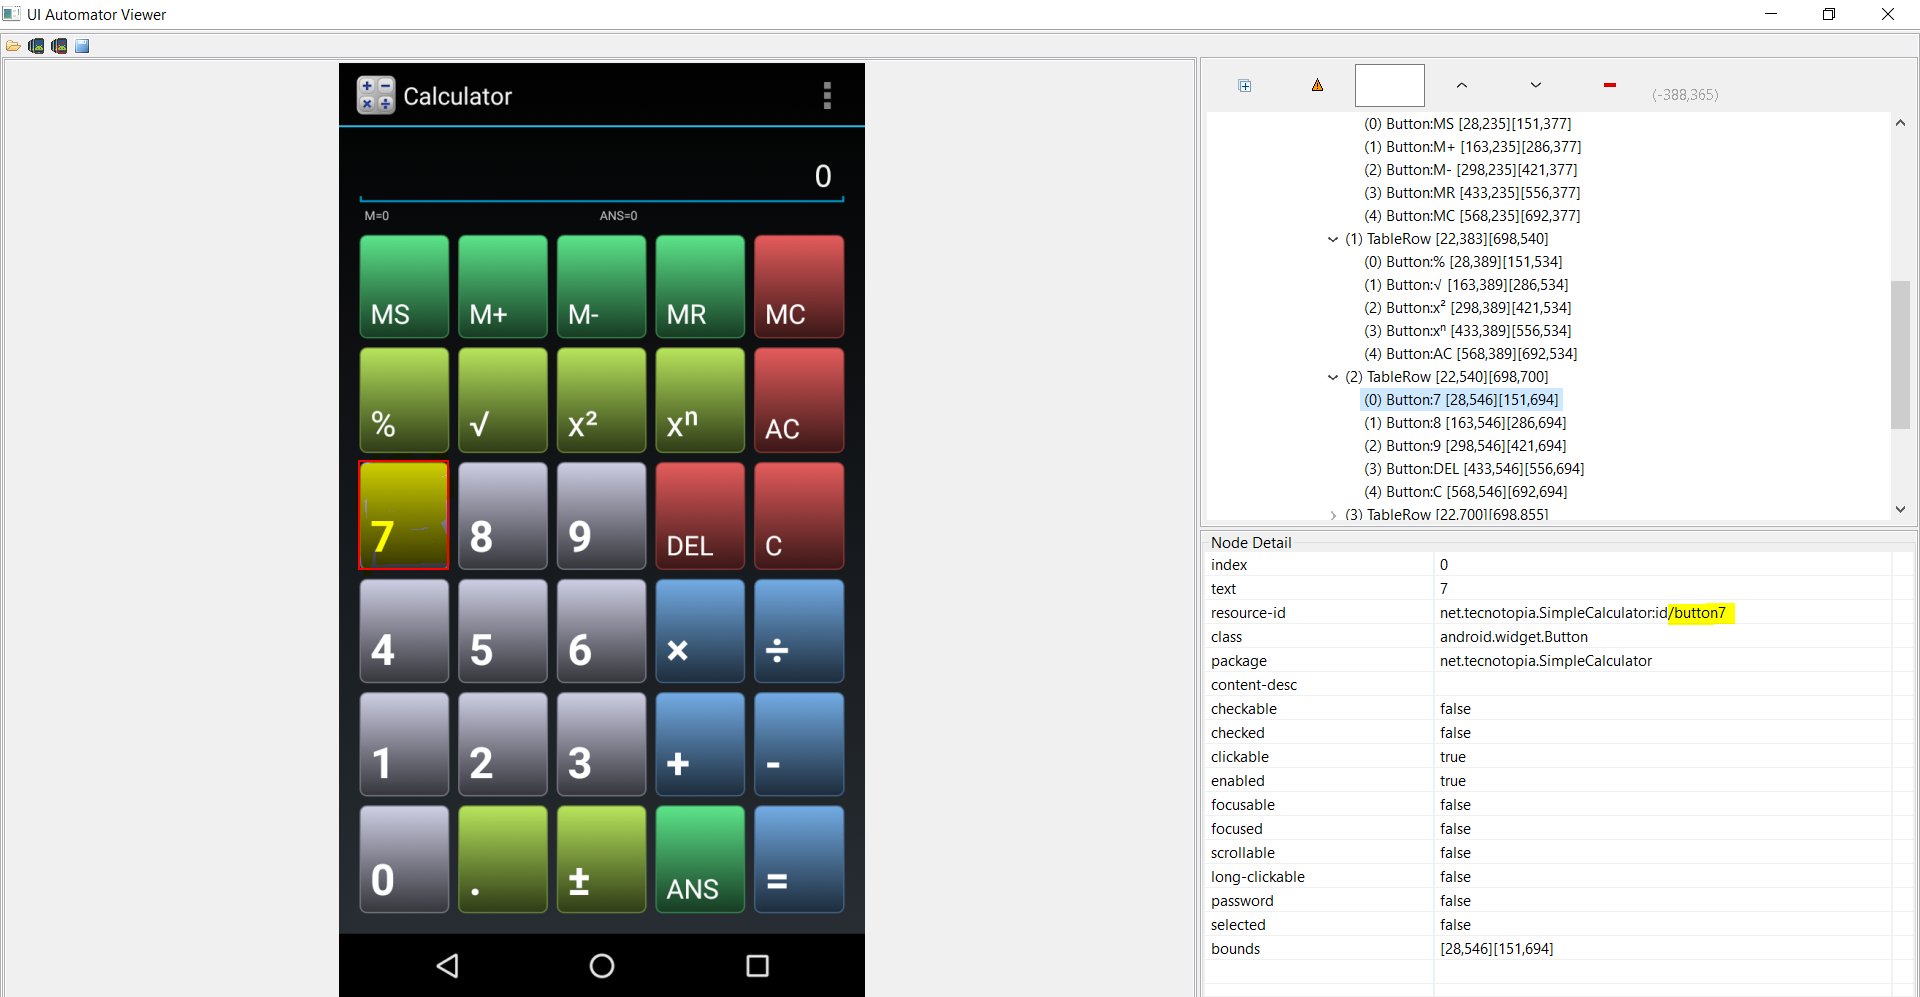The height and width of the screenshot is (997, 1920).
Task: Go to the next search result arrow
Action: [1536, 85]
